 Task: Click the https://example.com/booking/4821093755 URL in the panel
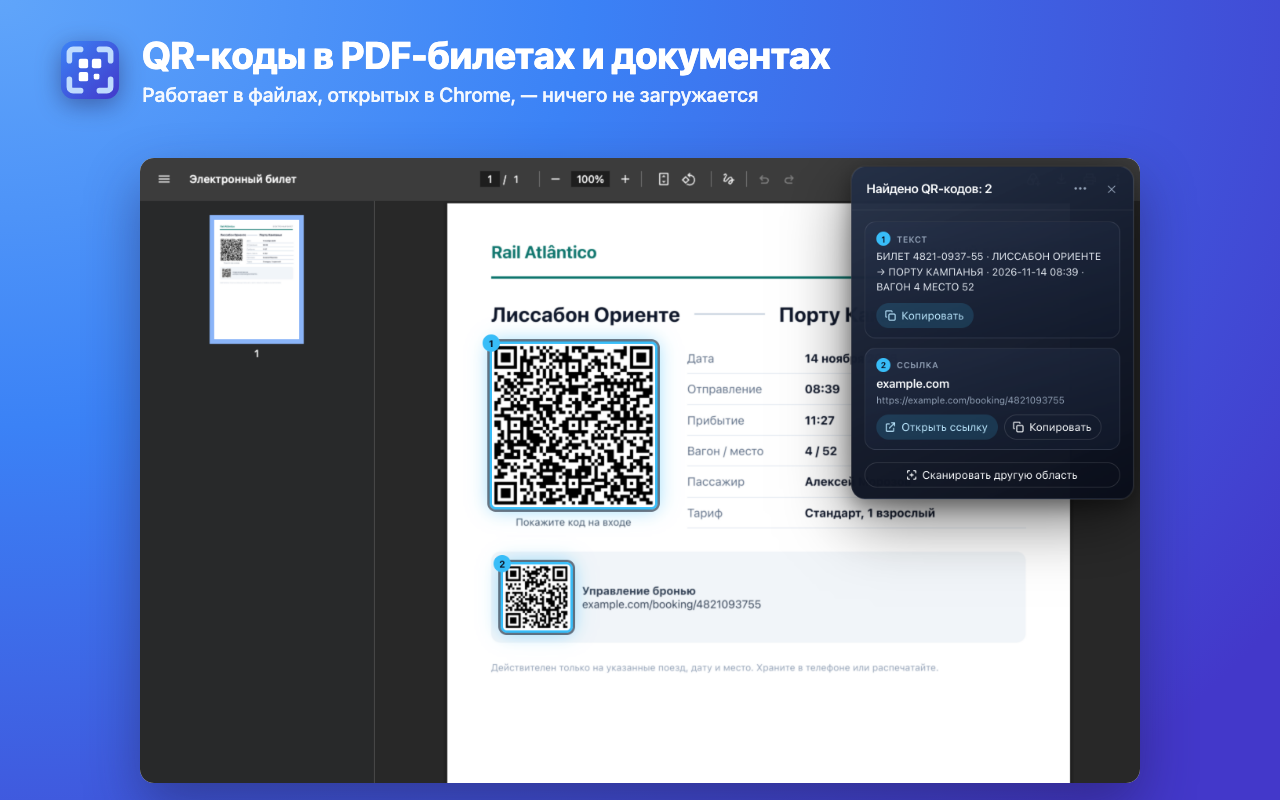(970, 400)
